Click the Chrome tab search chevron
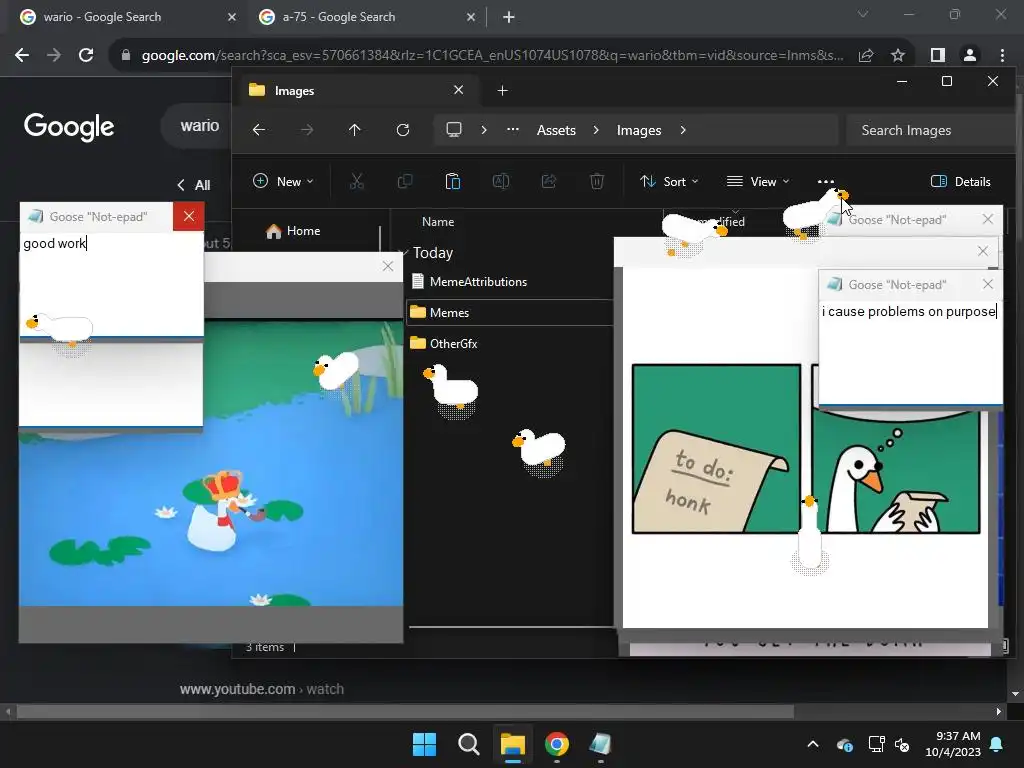Image resolution: width=1024 pixels, height=768 pixels. [863, 14]
